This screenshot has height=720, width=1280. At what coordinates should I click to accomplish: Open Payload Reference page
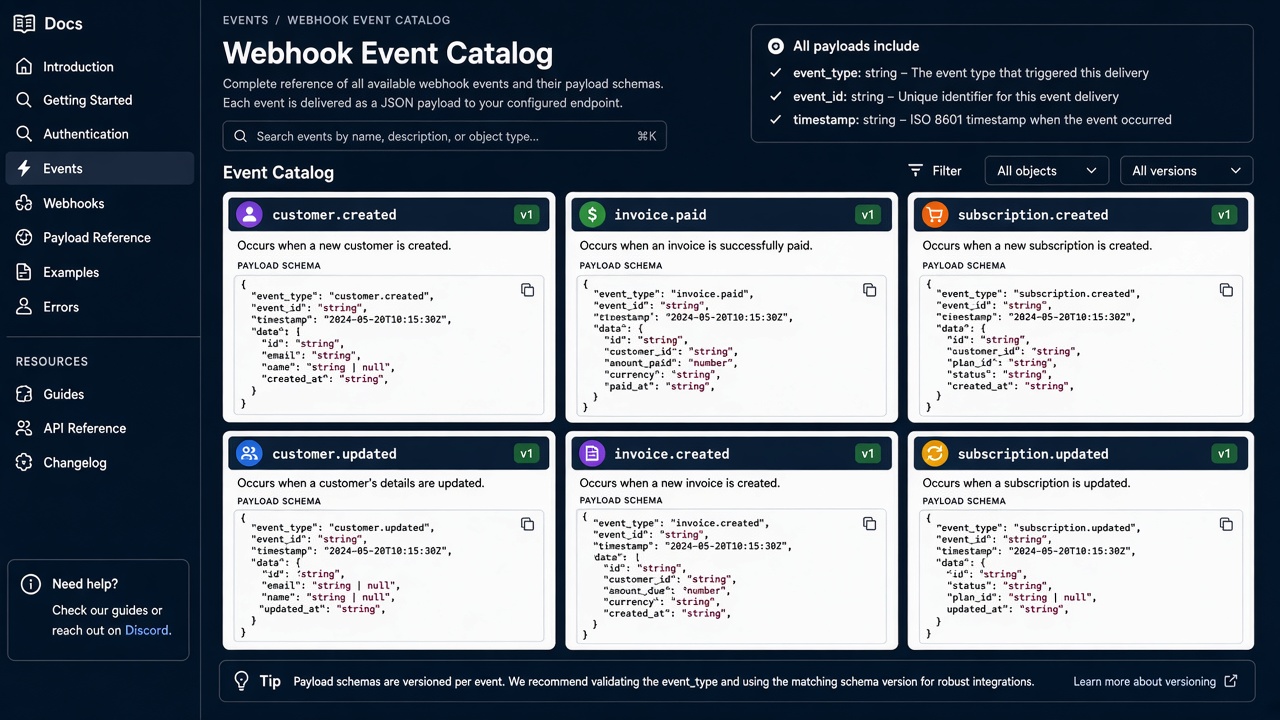pyautogui.click(x=99, y=238)
